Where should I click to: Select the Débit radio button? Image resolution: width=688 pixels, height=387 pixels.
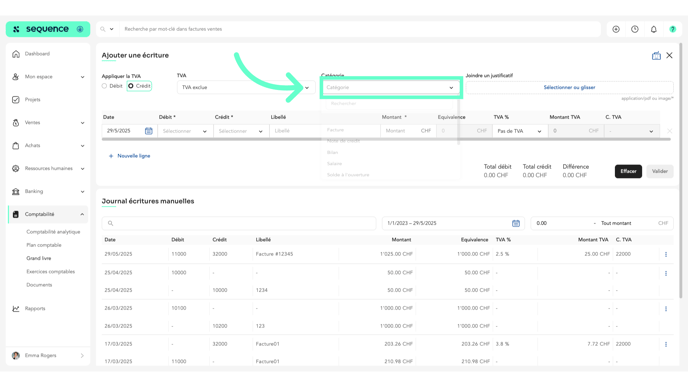pyautogui.click(x=104, y=86)
